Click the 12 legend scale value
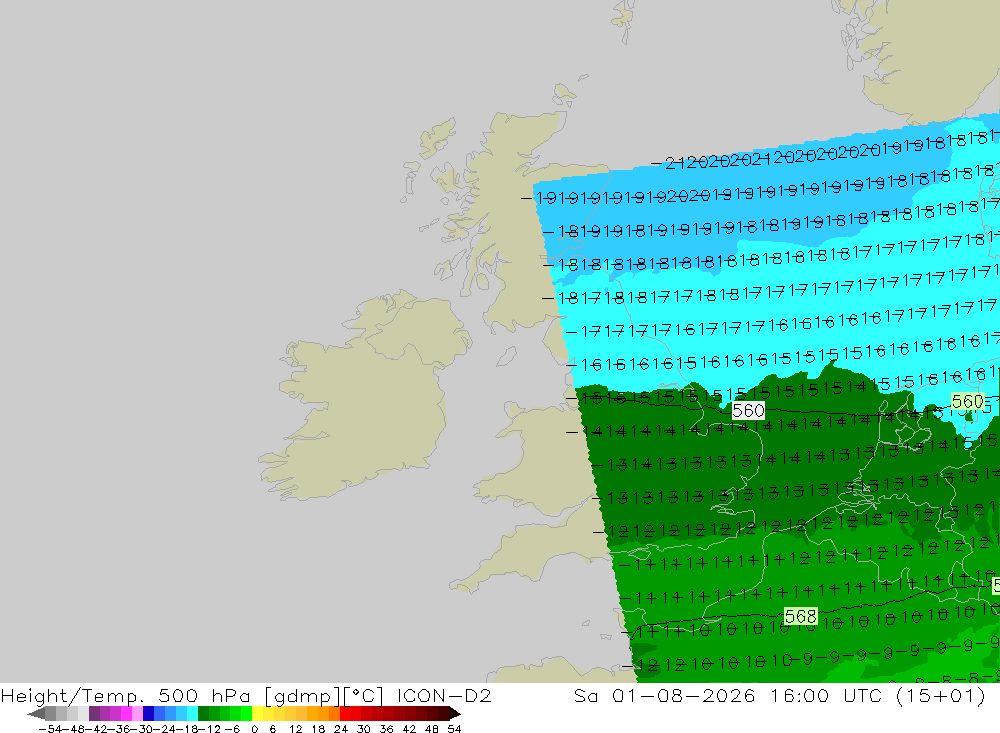The image size is (1000, 733). point(296,729)
